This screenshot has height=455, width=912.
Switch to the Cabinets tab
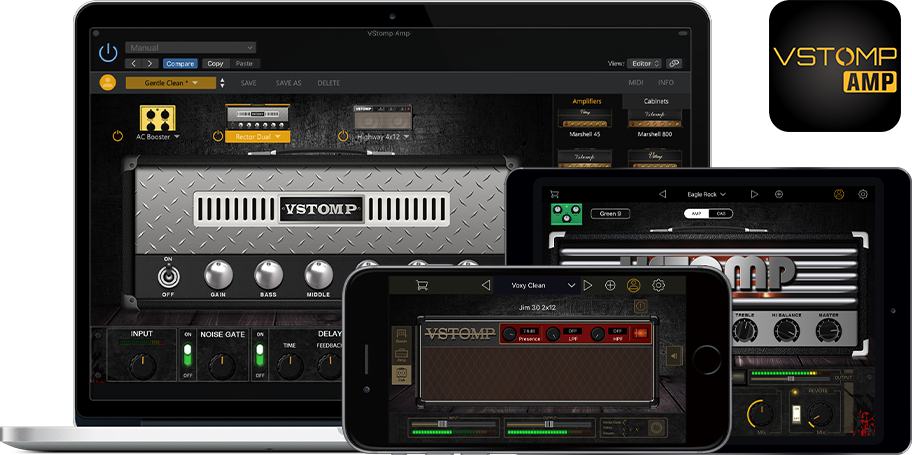coord(656,101)
